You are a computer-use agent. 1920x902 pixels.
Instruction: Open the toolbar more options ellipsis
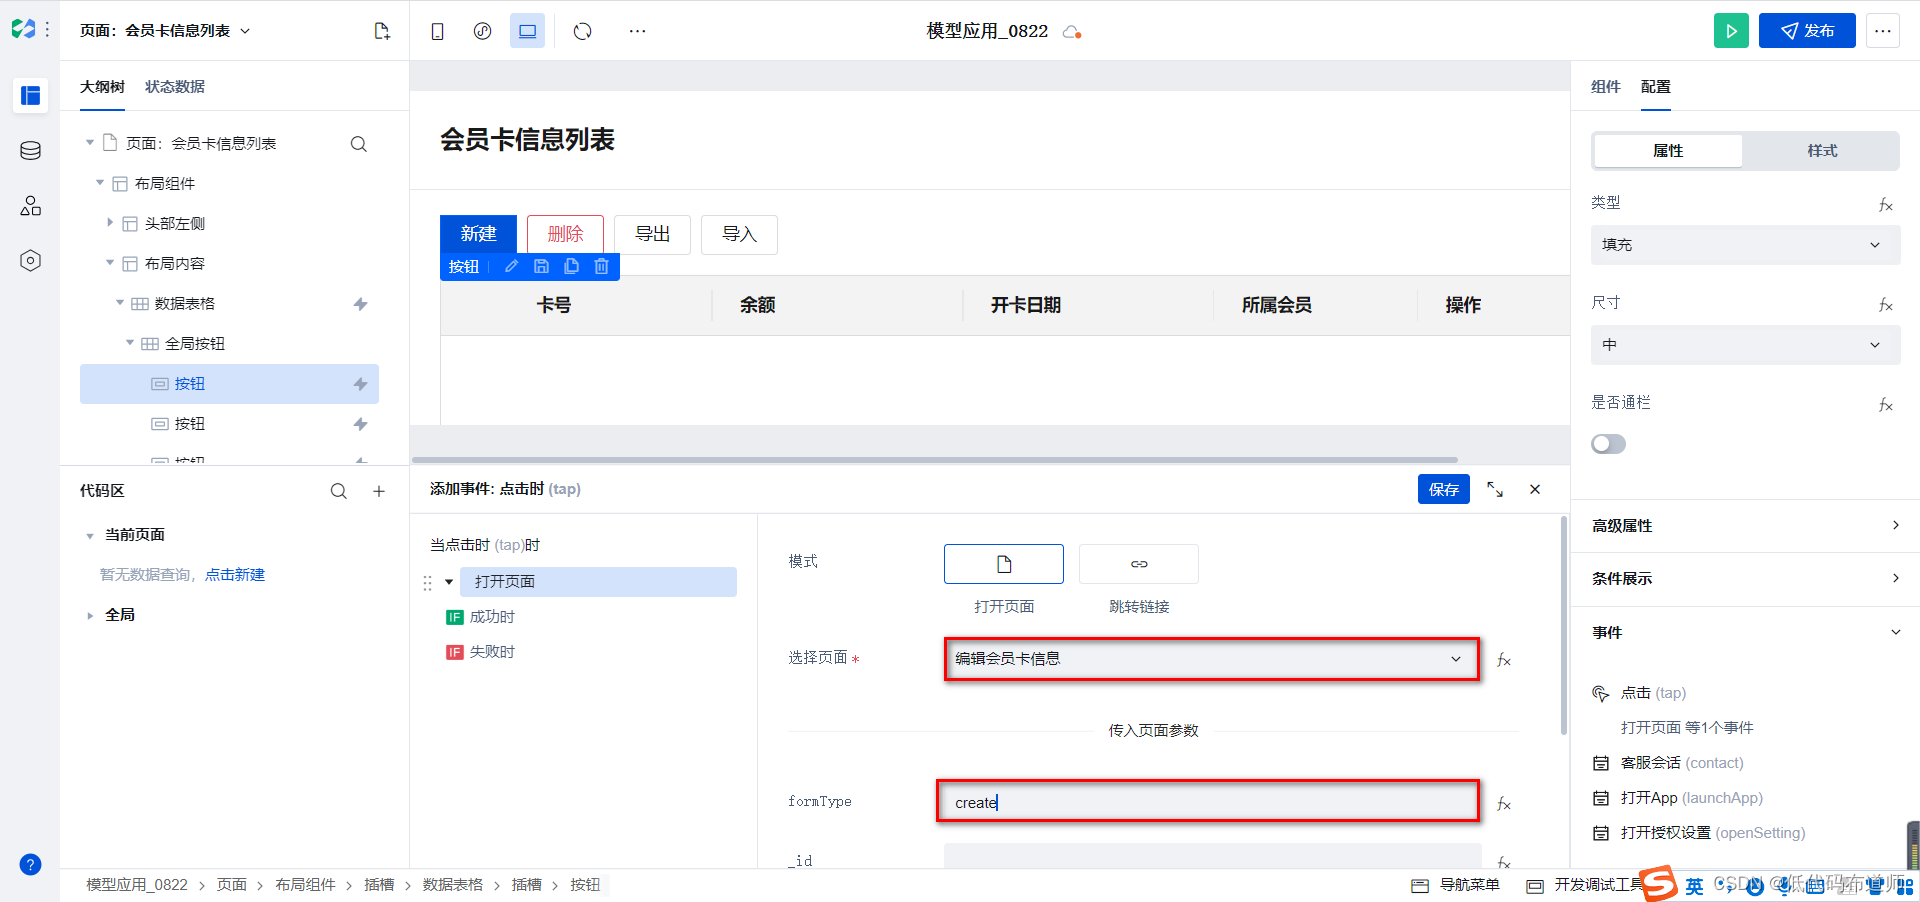(637, 31)
